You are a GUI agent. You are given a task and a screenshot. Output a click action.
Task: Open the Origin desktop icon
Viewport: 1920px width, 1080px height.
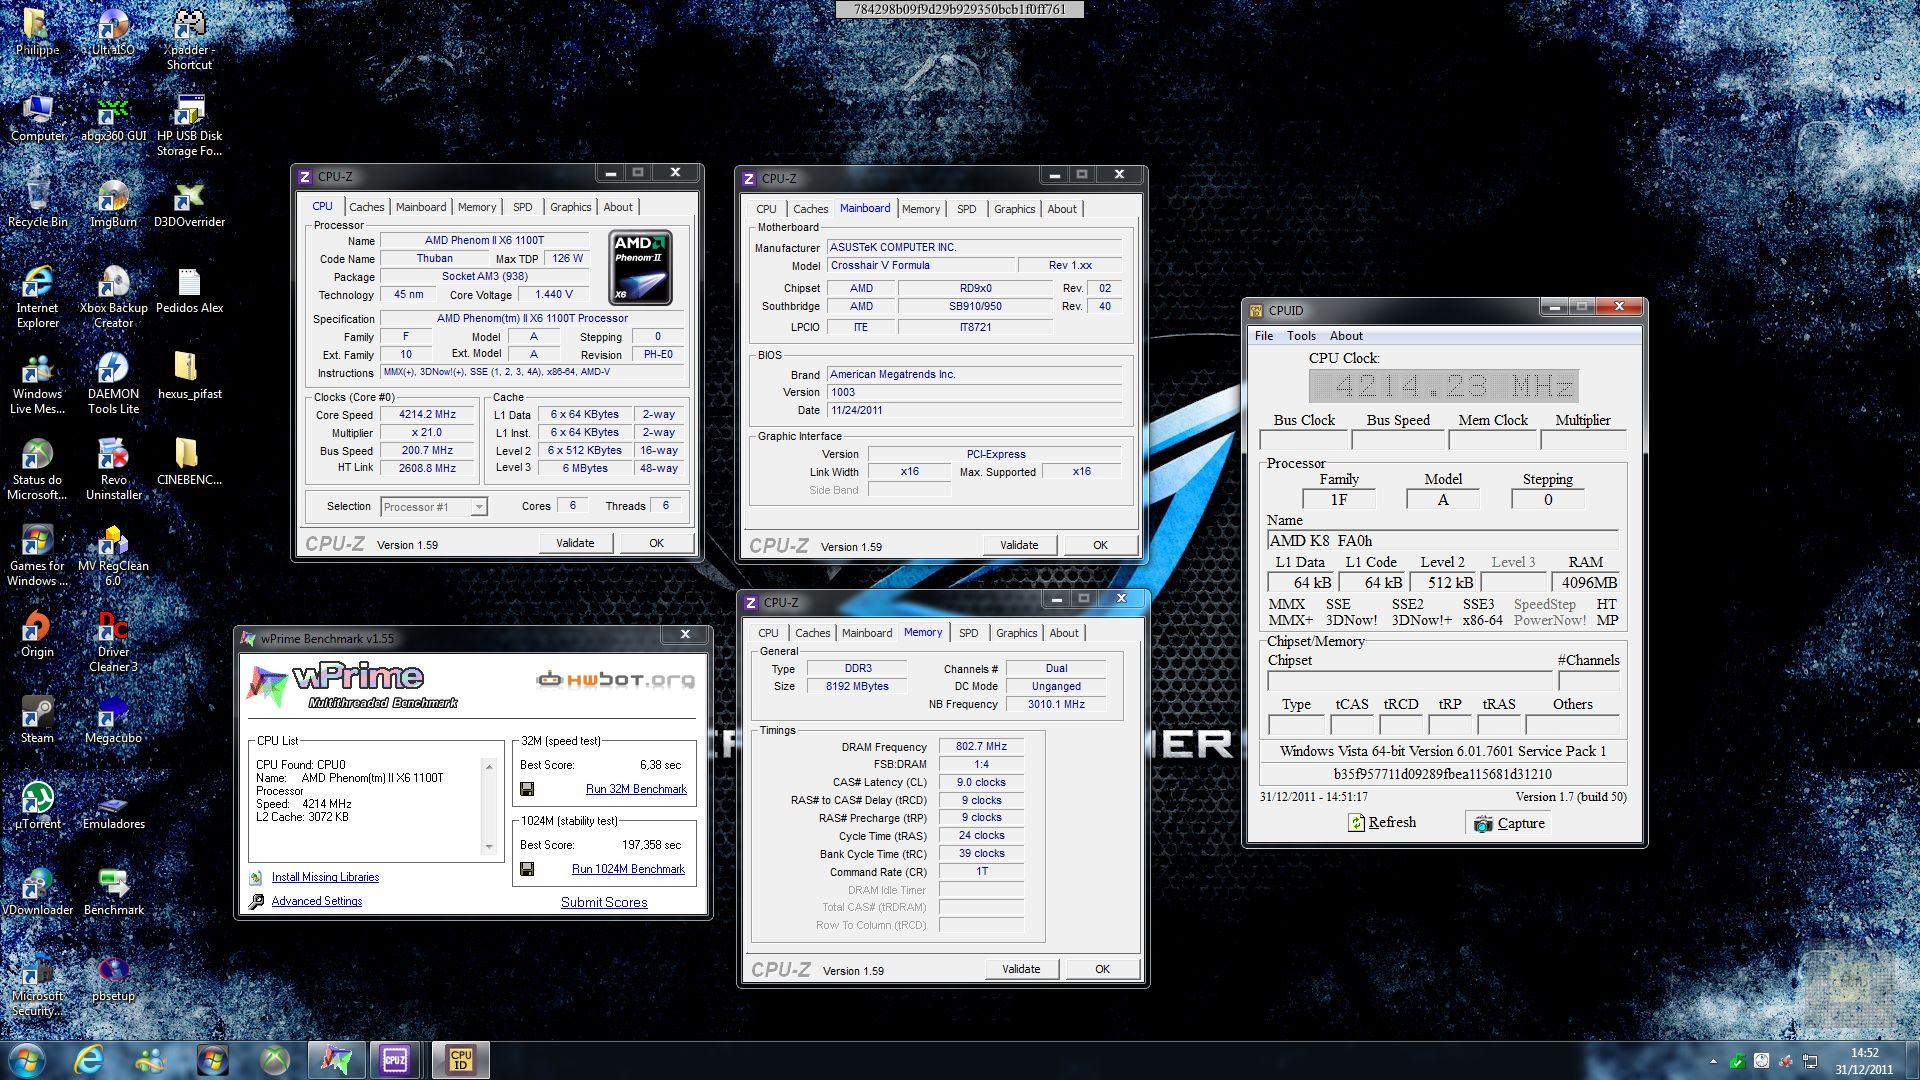(x=37, y=635)
